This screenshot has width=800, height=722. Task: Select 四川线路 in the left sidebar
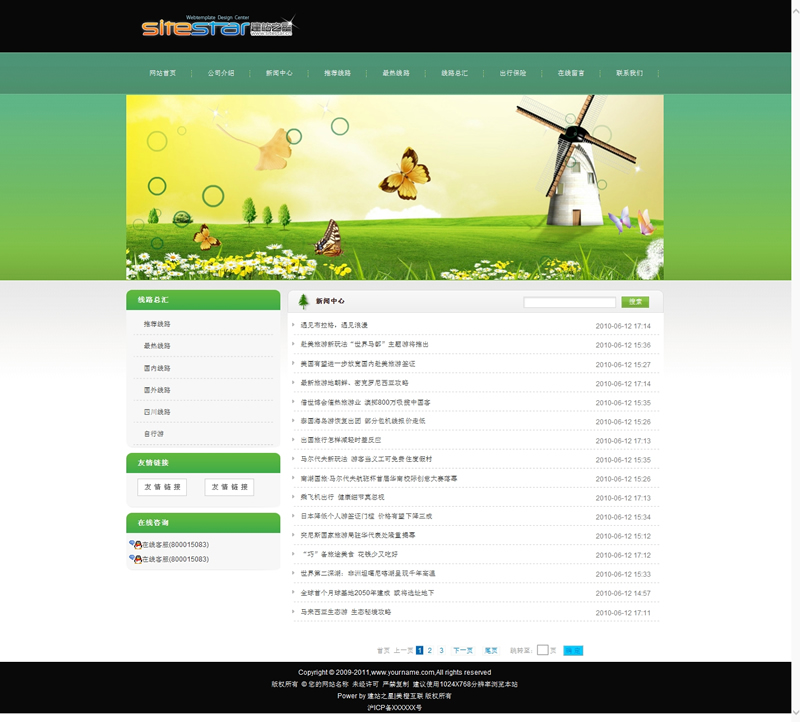[157, 412]
